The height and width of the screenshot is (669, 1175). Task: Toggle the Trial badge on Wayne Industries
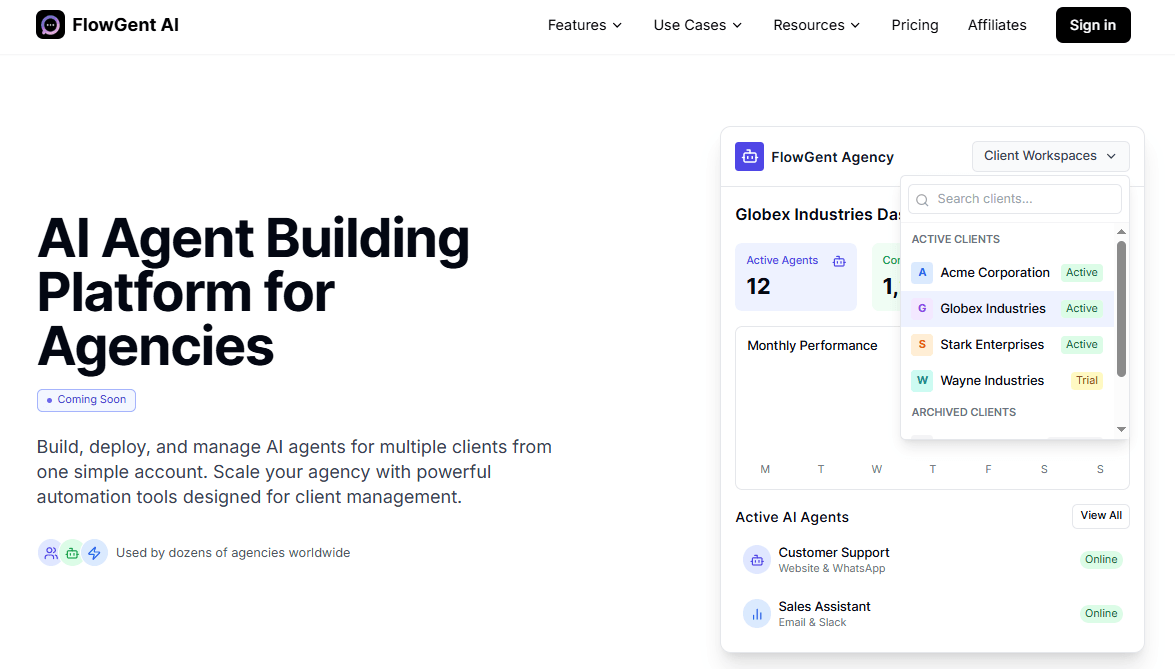click(1086, 380)
